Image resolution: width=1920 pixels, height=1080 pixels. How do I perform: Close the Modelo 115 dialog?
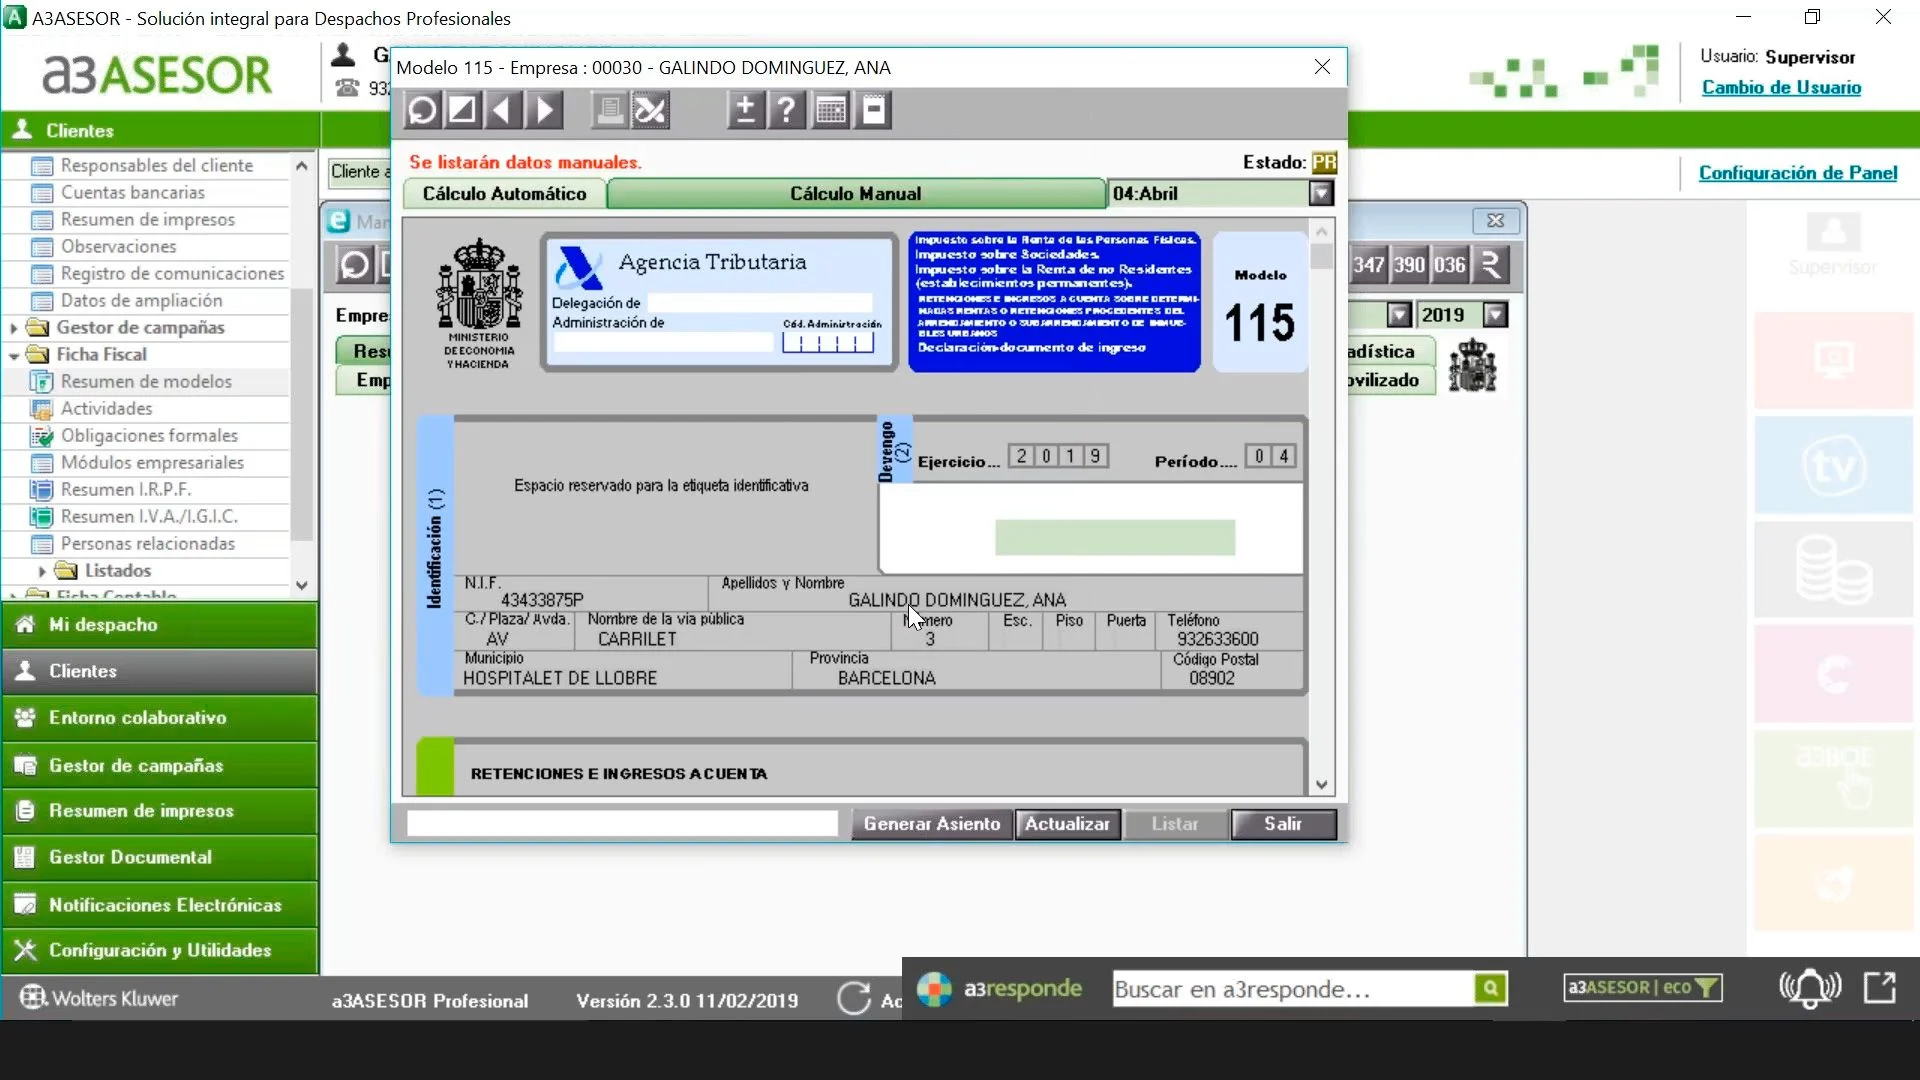point(1322,67)
